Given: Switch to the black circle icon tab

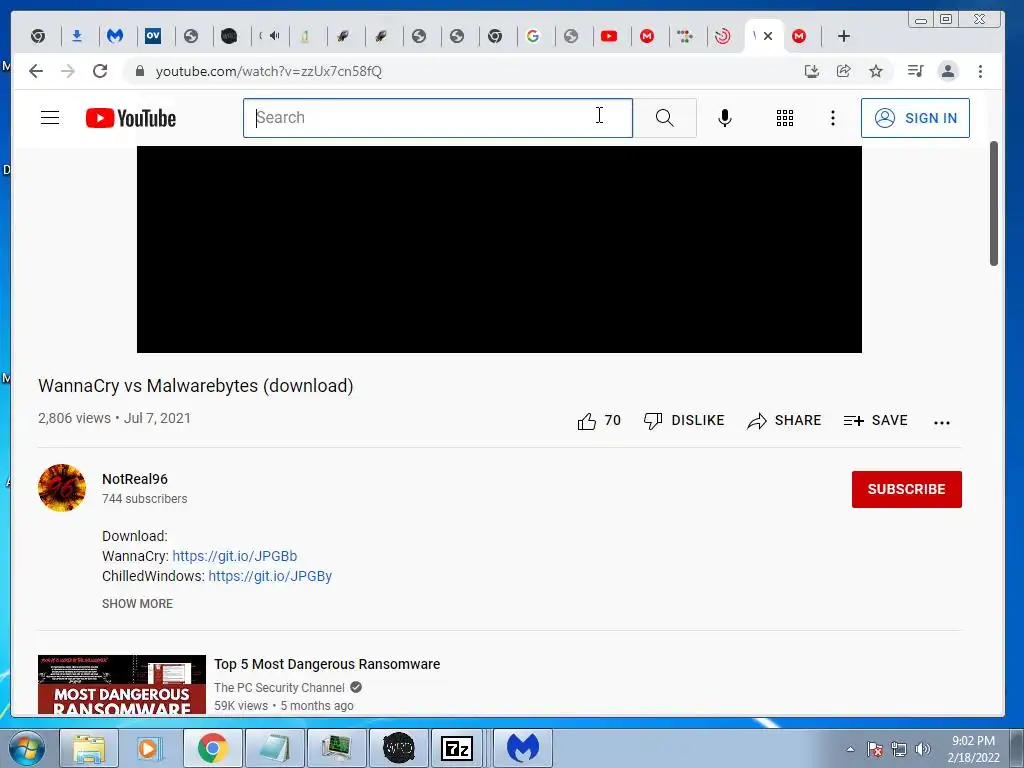Looking at the screenshot, I should click(x=229, y=36).
